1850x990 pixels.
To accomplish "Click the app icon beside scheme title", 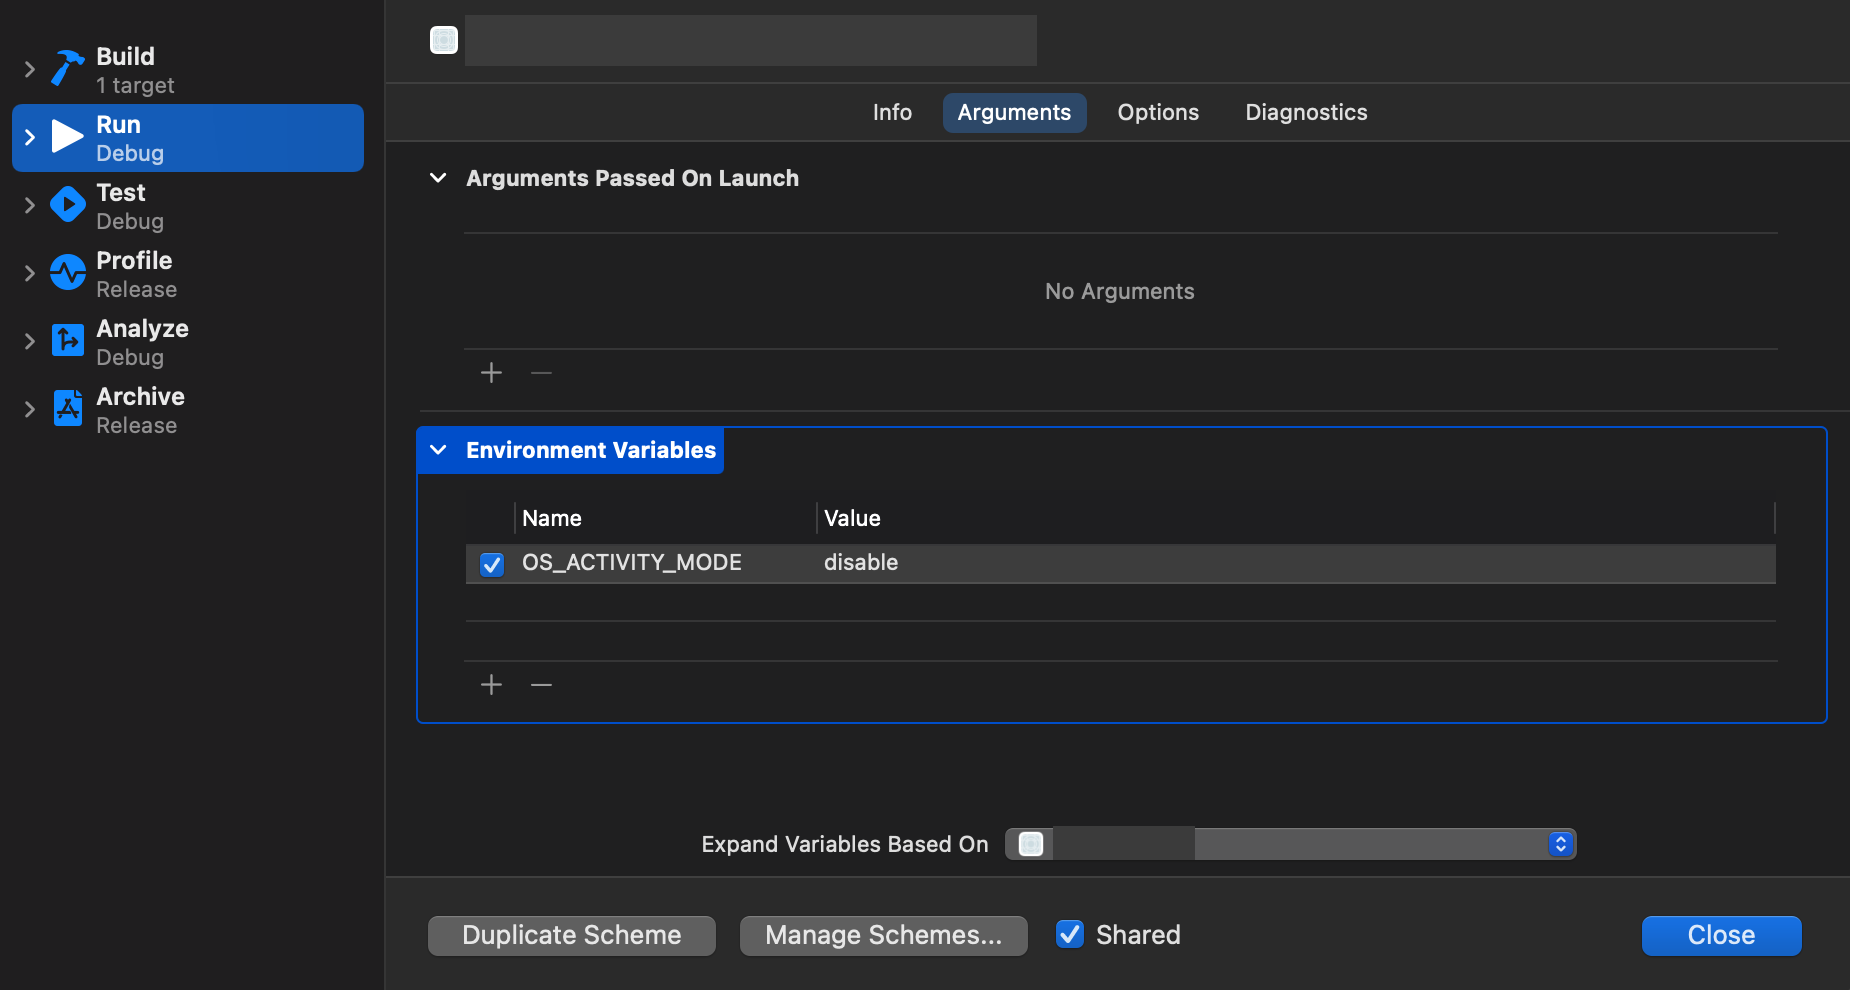I will click(x=444, y=40).
